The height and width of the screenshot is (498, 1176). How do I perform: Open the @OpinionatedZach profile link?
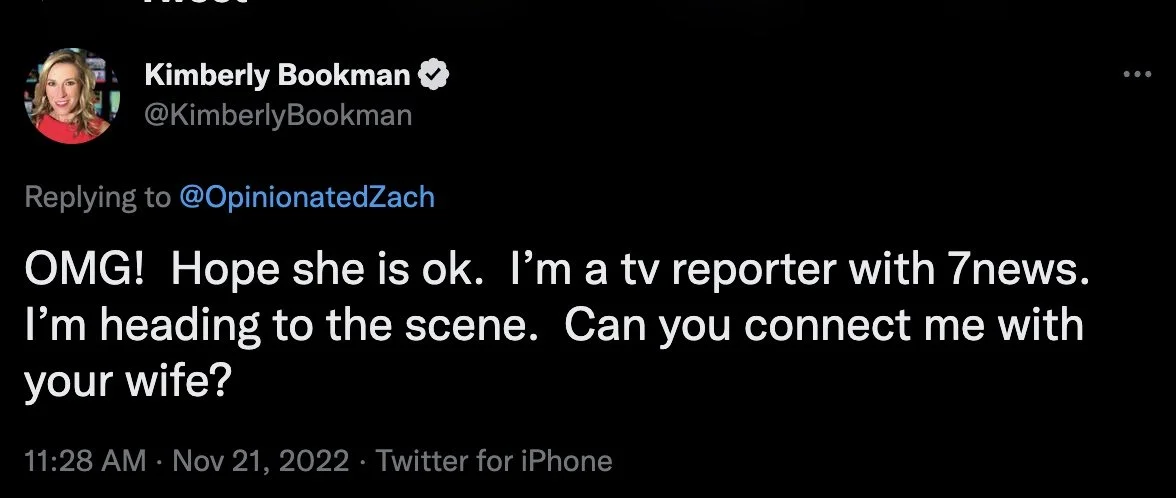click(306, 197)
